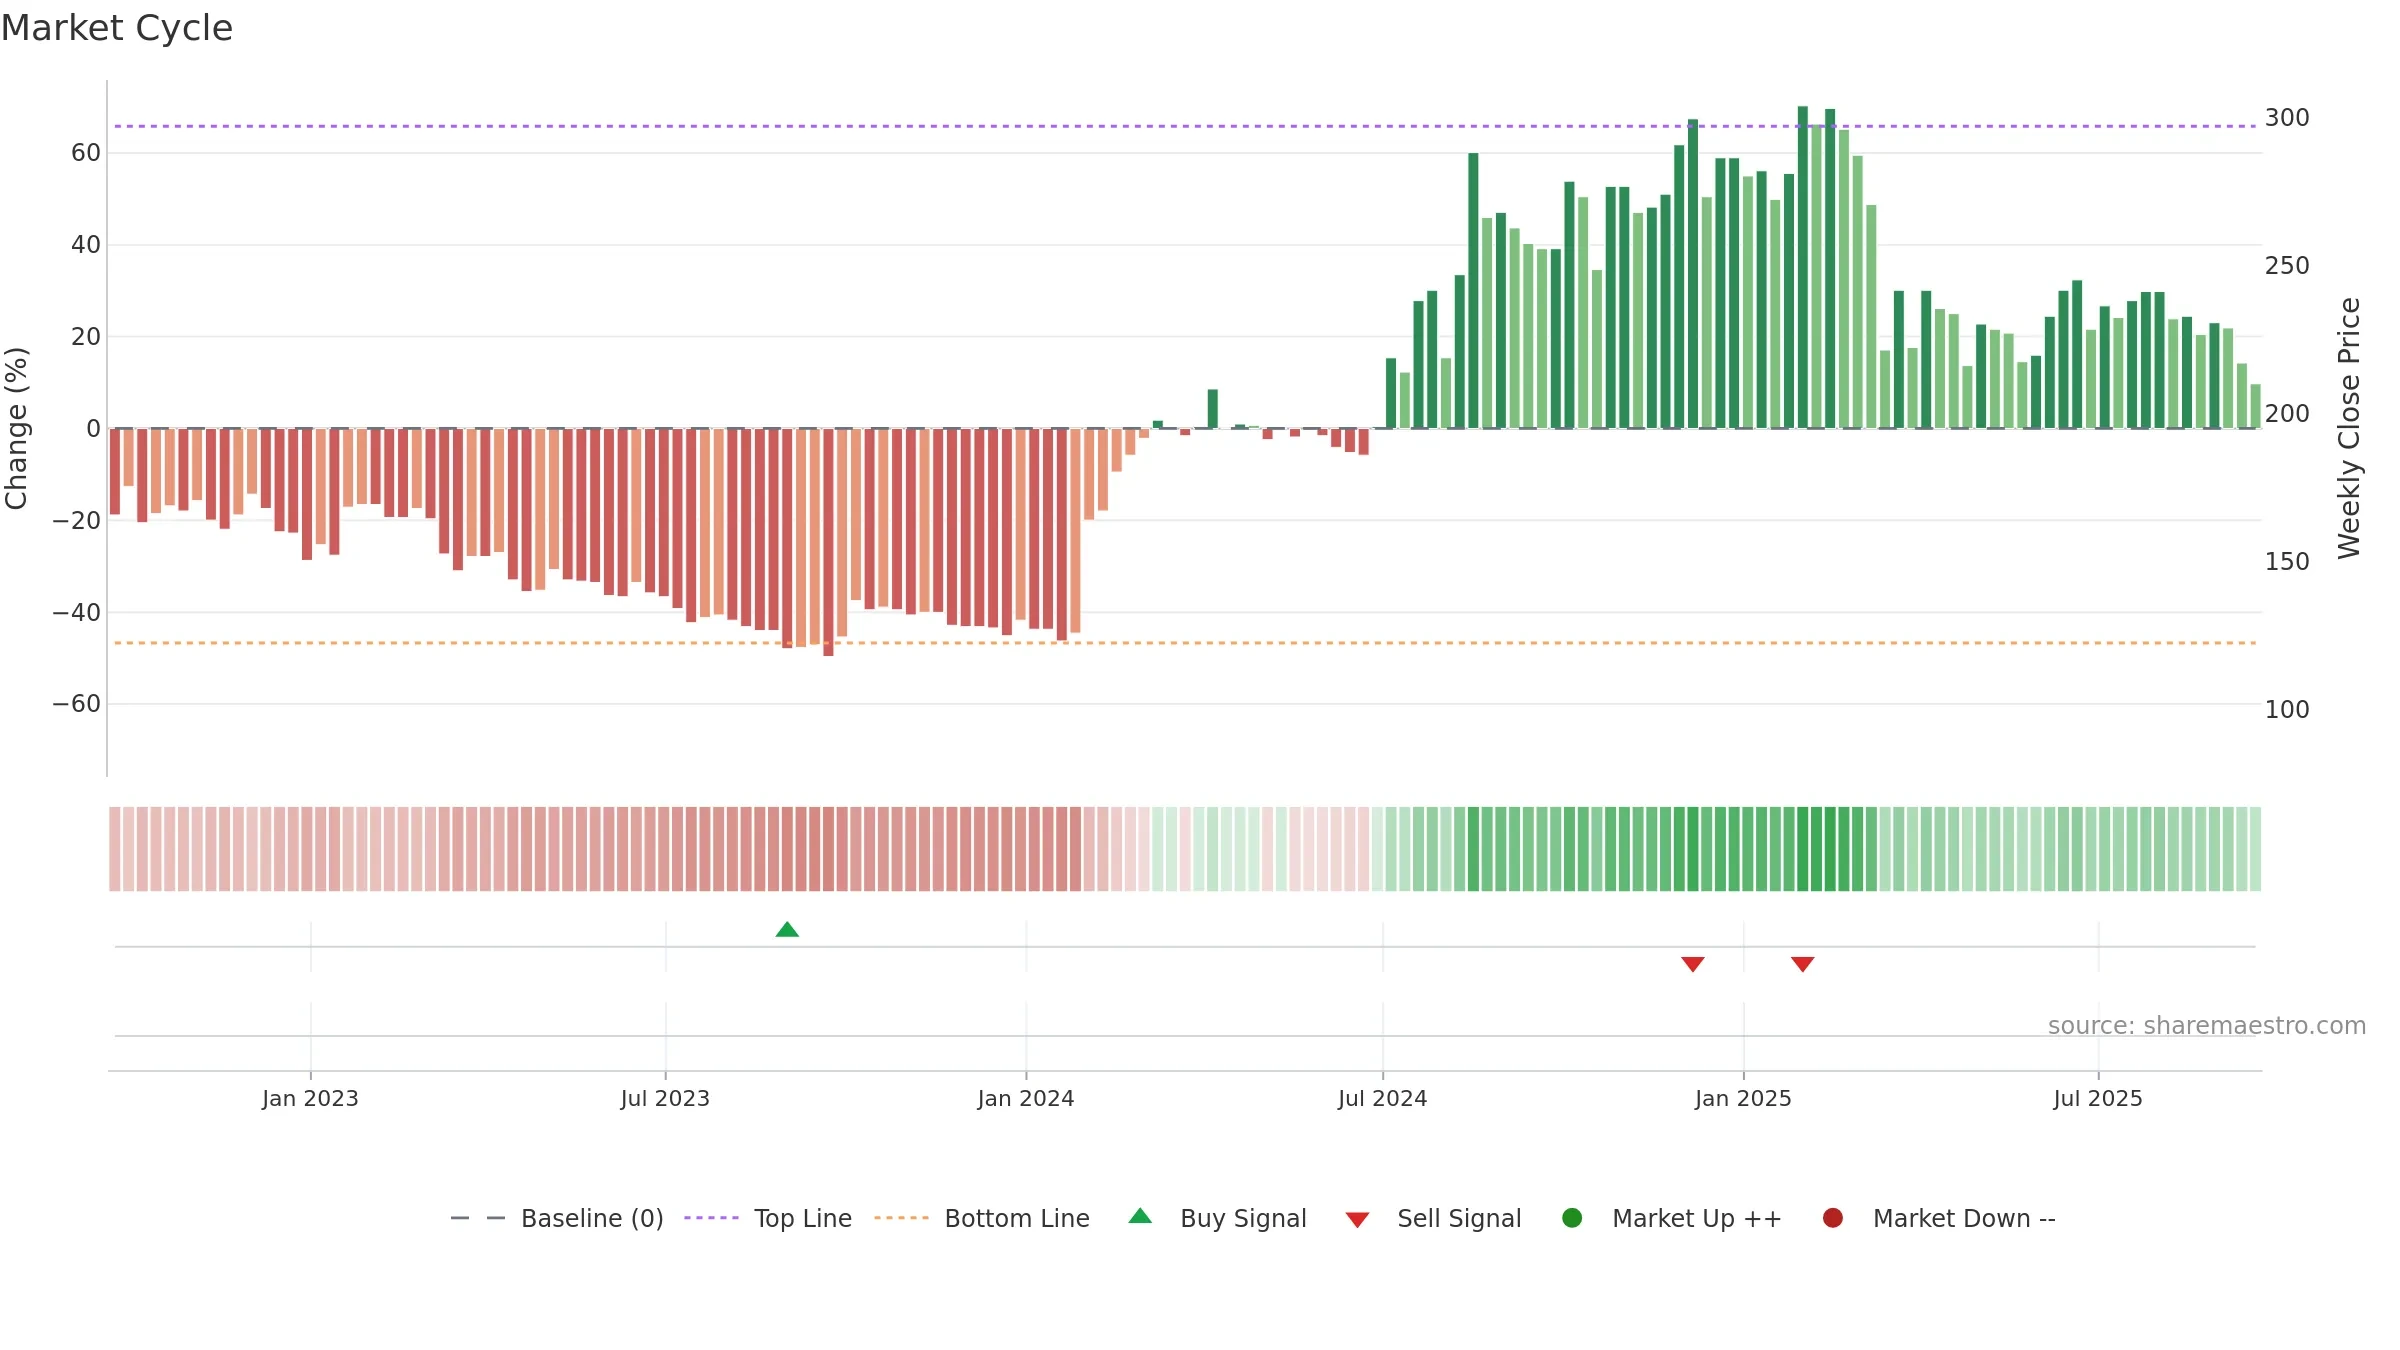Click the 100 tick on the right axis

(x=2287, y=710)
